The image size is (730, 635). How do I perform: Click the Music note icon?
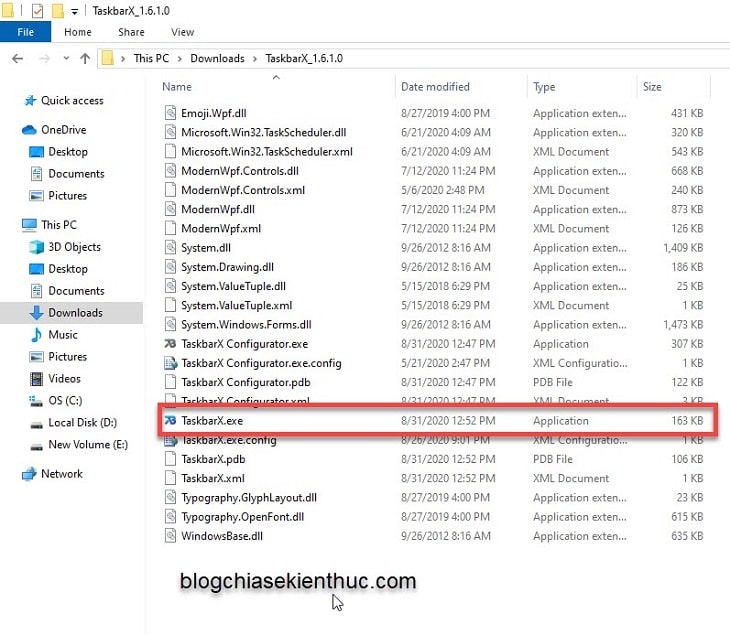[36, 335]
